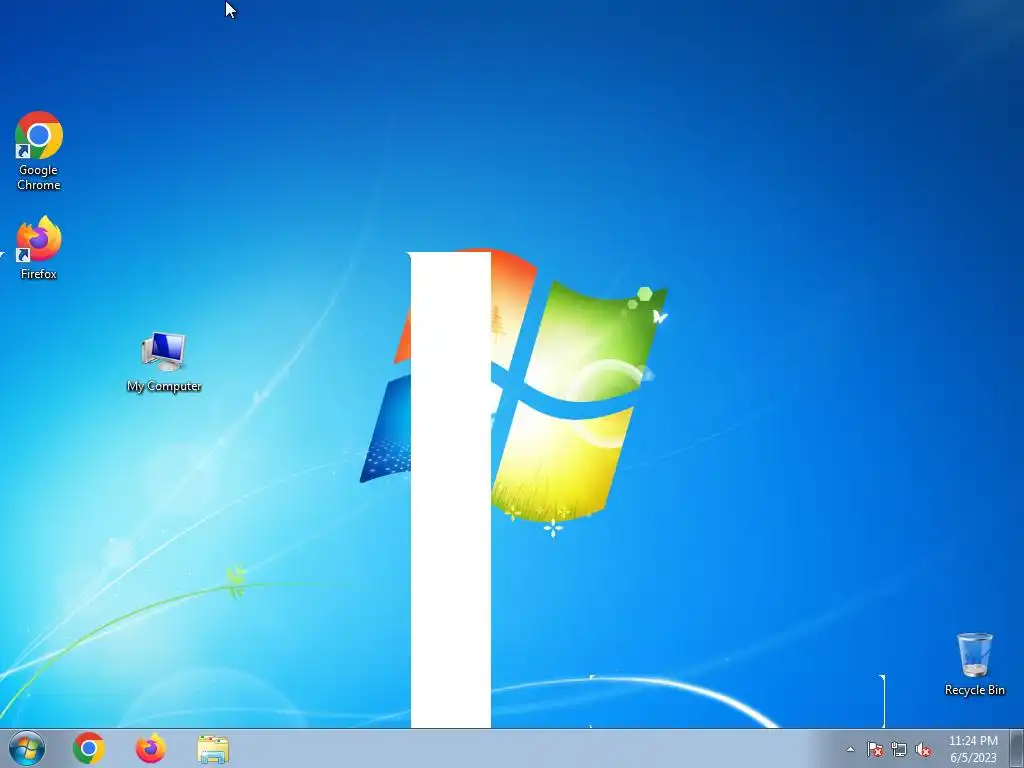Open the clock showing 11:24 PM
The image size is (1024, 768).
(x=973, y=749)
